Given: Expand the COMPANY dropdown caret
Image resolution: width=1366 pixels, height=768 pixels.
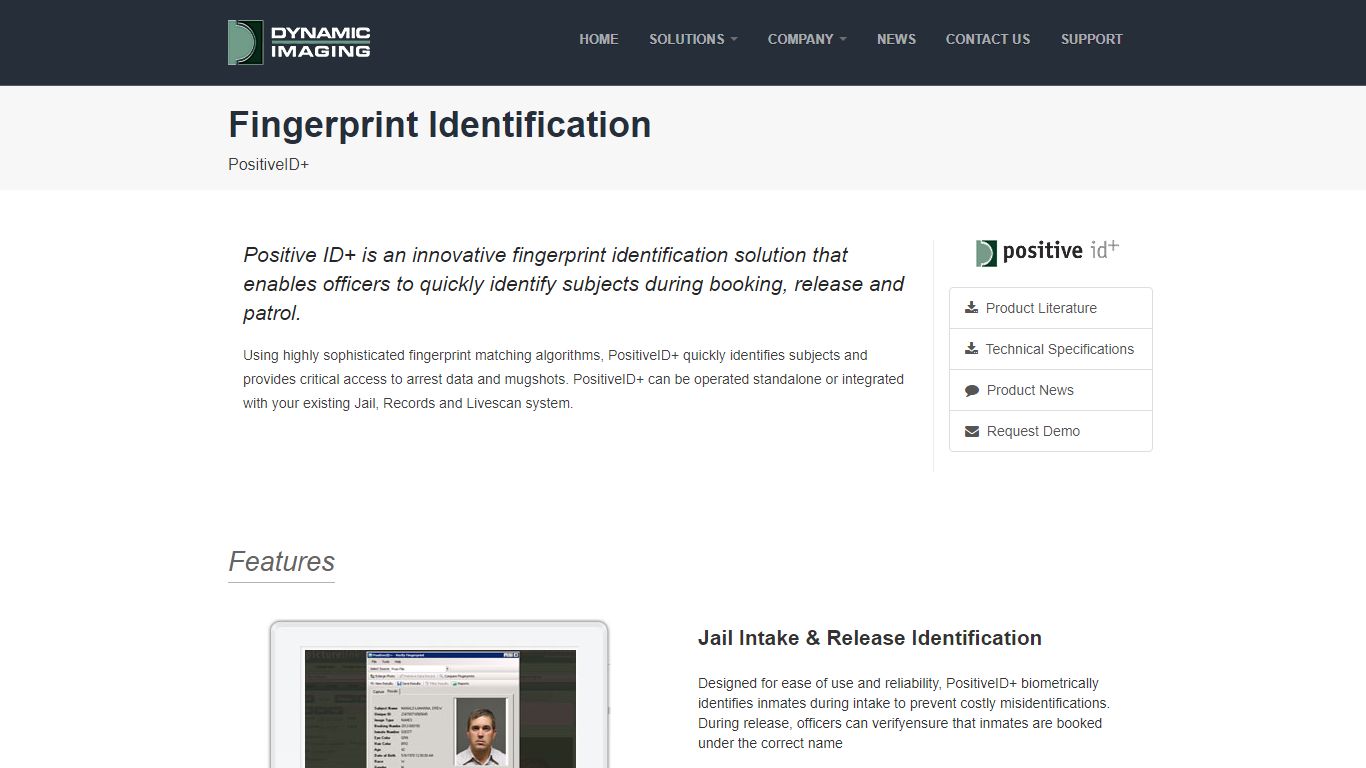Looking at the screenshot, I should 843,40.
